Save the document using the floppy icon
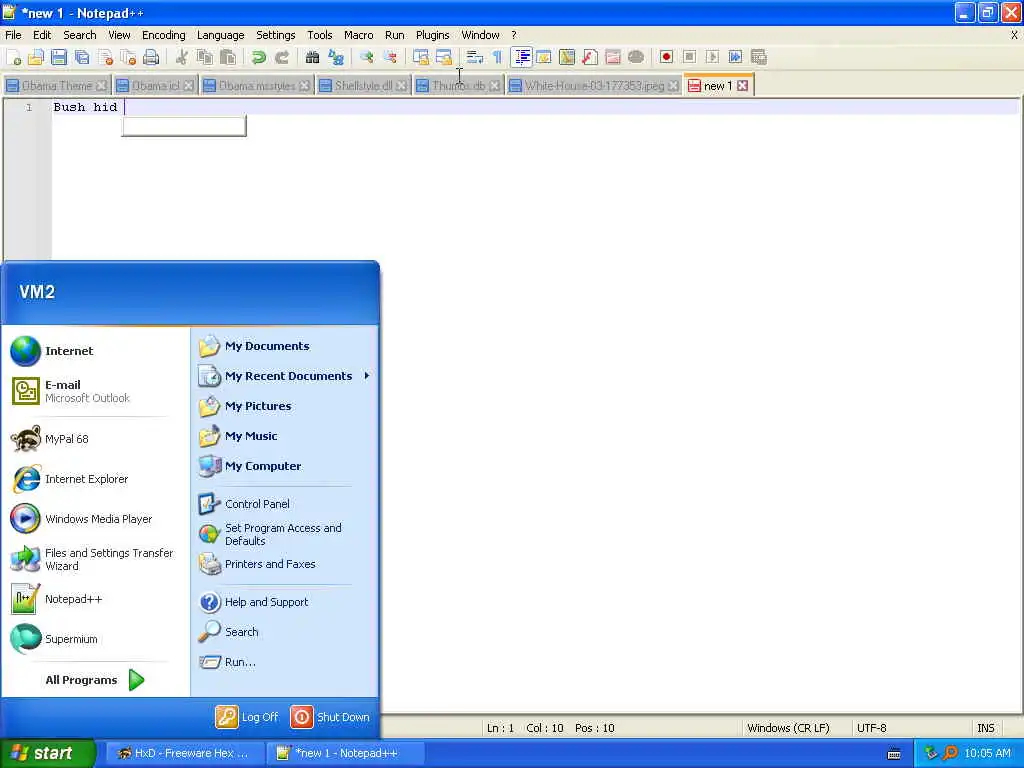This screenshot has height=768, width=1024. (x=59, y=57)
